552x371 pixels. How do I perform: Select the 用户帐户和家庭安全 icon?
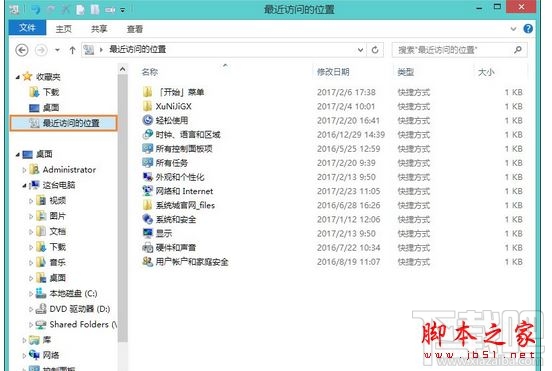(x=148, y=262)
